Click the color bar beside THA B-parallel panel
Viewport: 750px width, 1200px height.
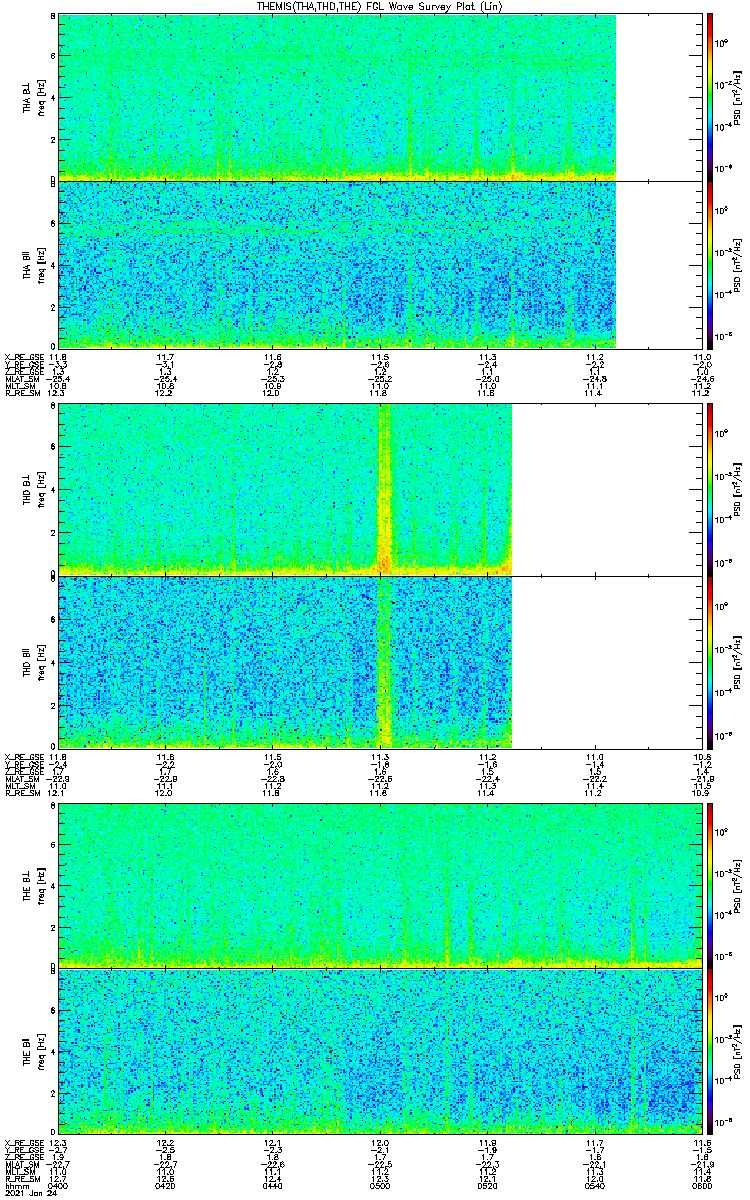pos(710,265)
